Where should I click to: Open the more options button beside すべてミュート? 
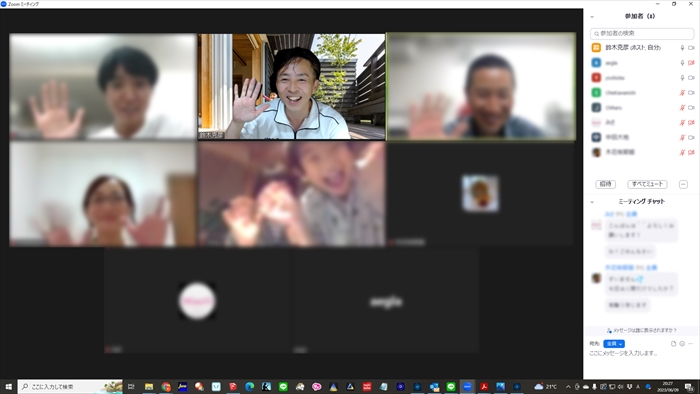[x=683, y=184]
